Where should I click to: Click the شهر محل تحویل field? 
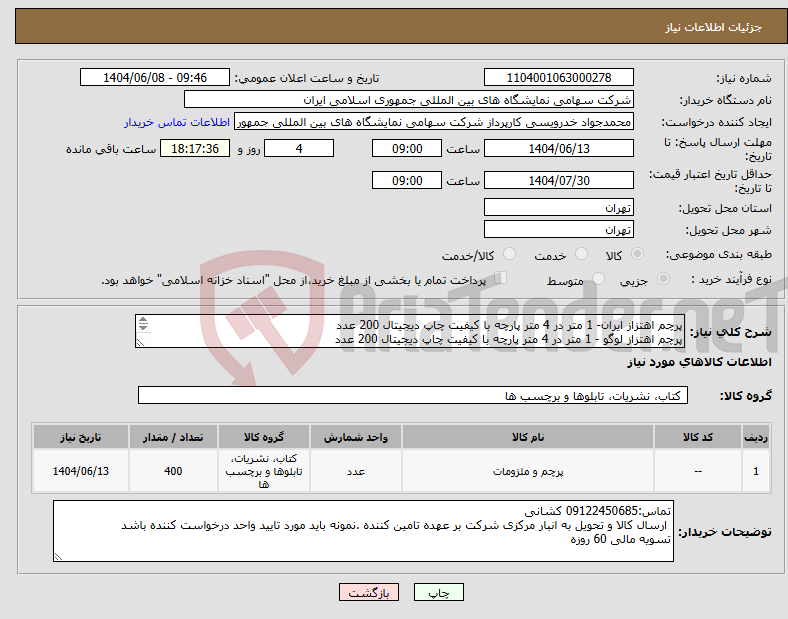click(x=558, y=229)
